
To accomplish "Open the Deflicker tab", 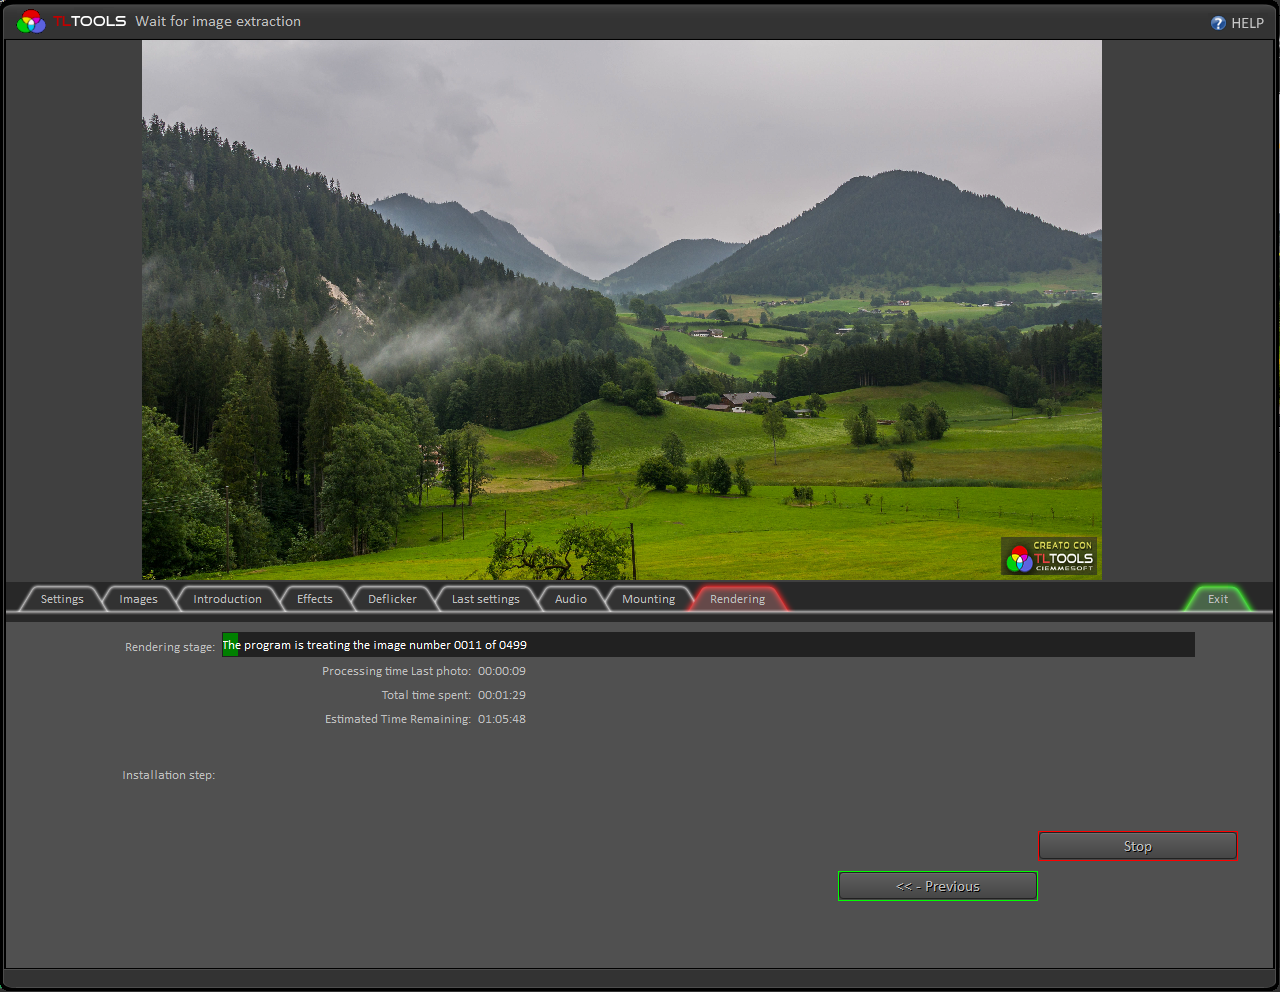I will (392, 599).
